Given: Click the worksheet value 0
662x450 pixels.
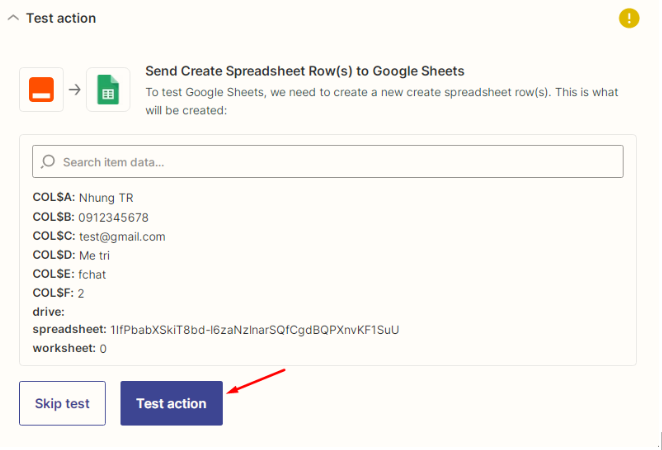Looking at the screenshot, I should tap(103, 349).
